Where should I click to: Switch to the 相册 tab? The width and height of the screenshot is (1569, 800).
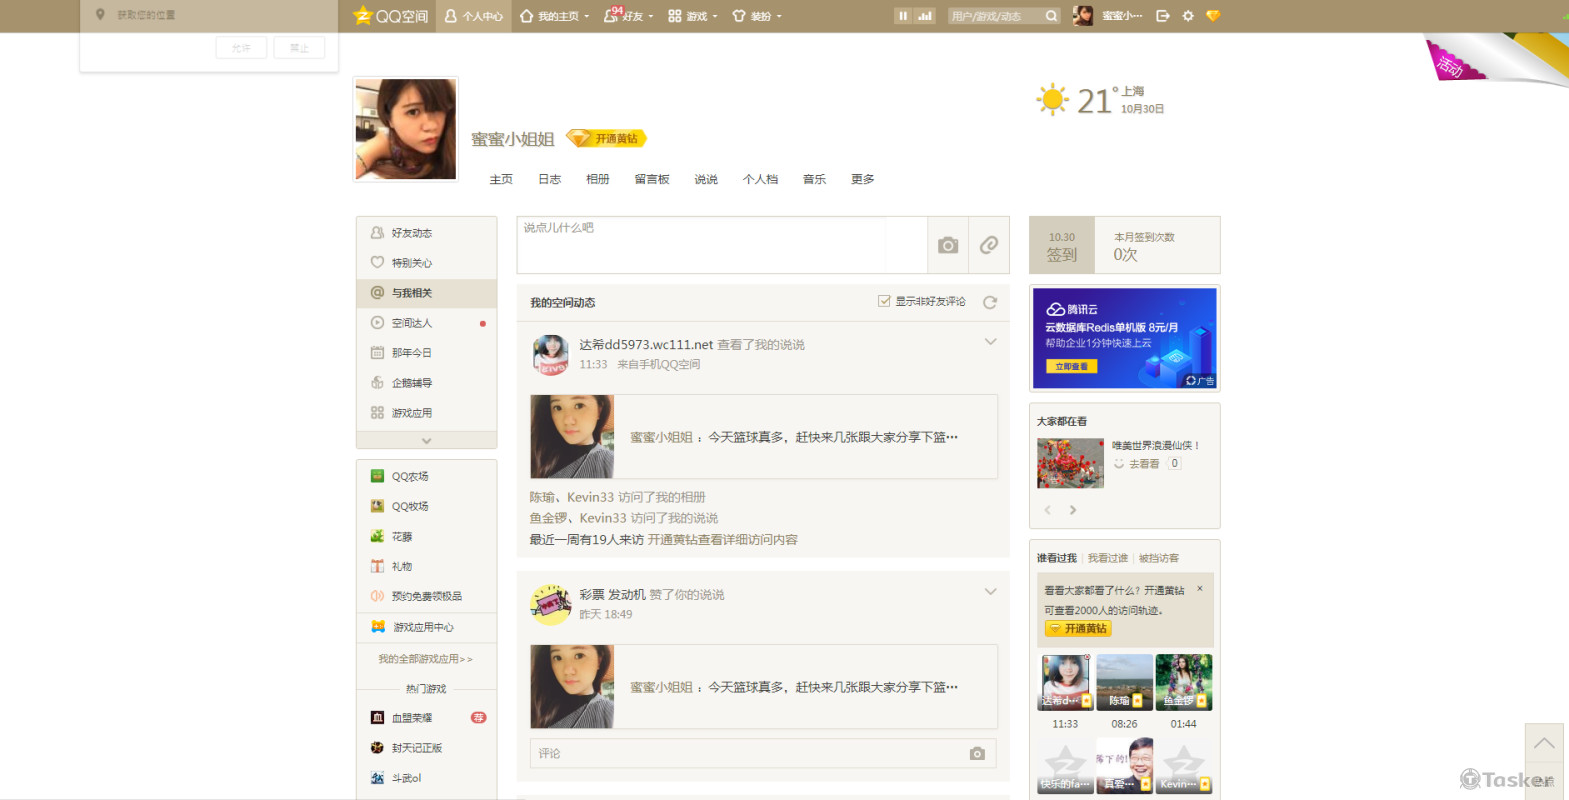click(x=597, y=179)
